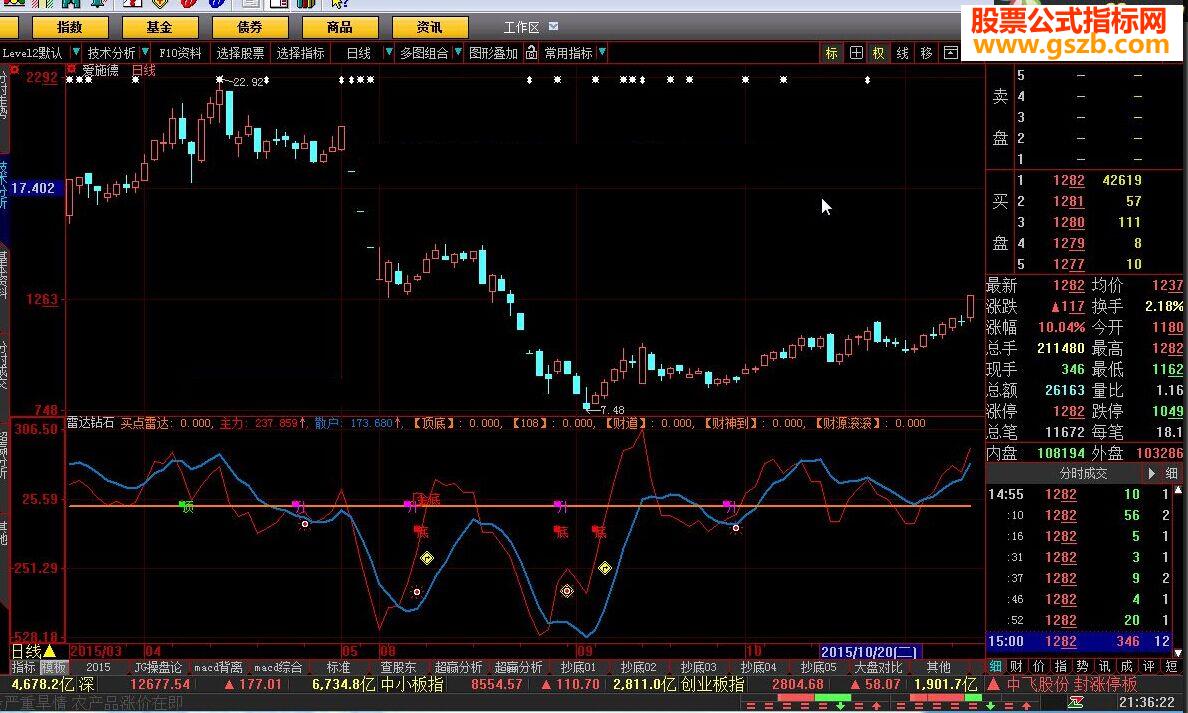
Task: Click the crosshair grid 田 icon
Action: coord(856,53)
